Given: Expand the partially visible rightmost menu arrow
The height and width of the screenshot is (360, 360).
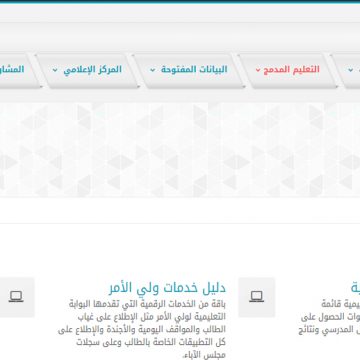Looking at the screenshot, I should 351,70.
